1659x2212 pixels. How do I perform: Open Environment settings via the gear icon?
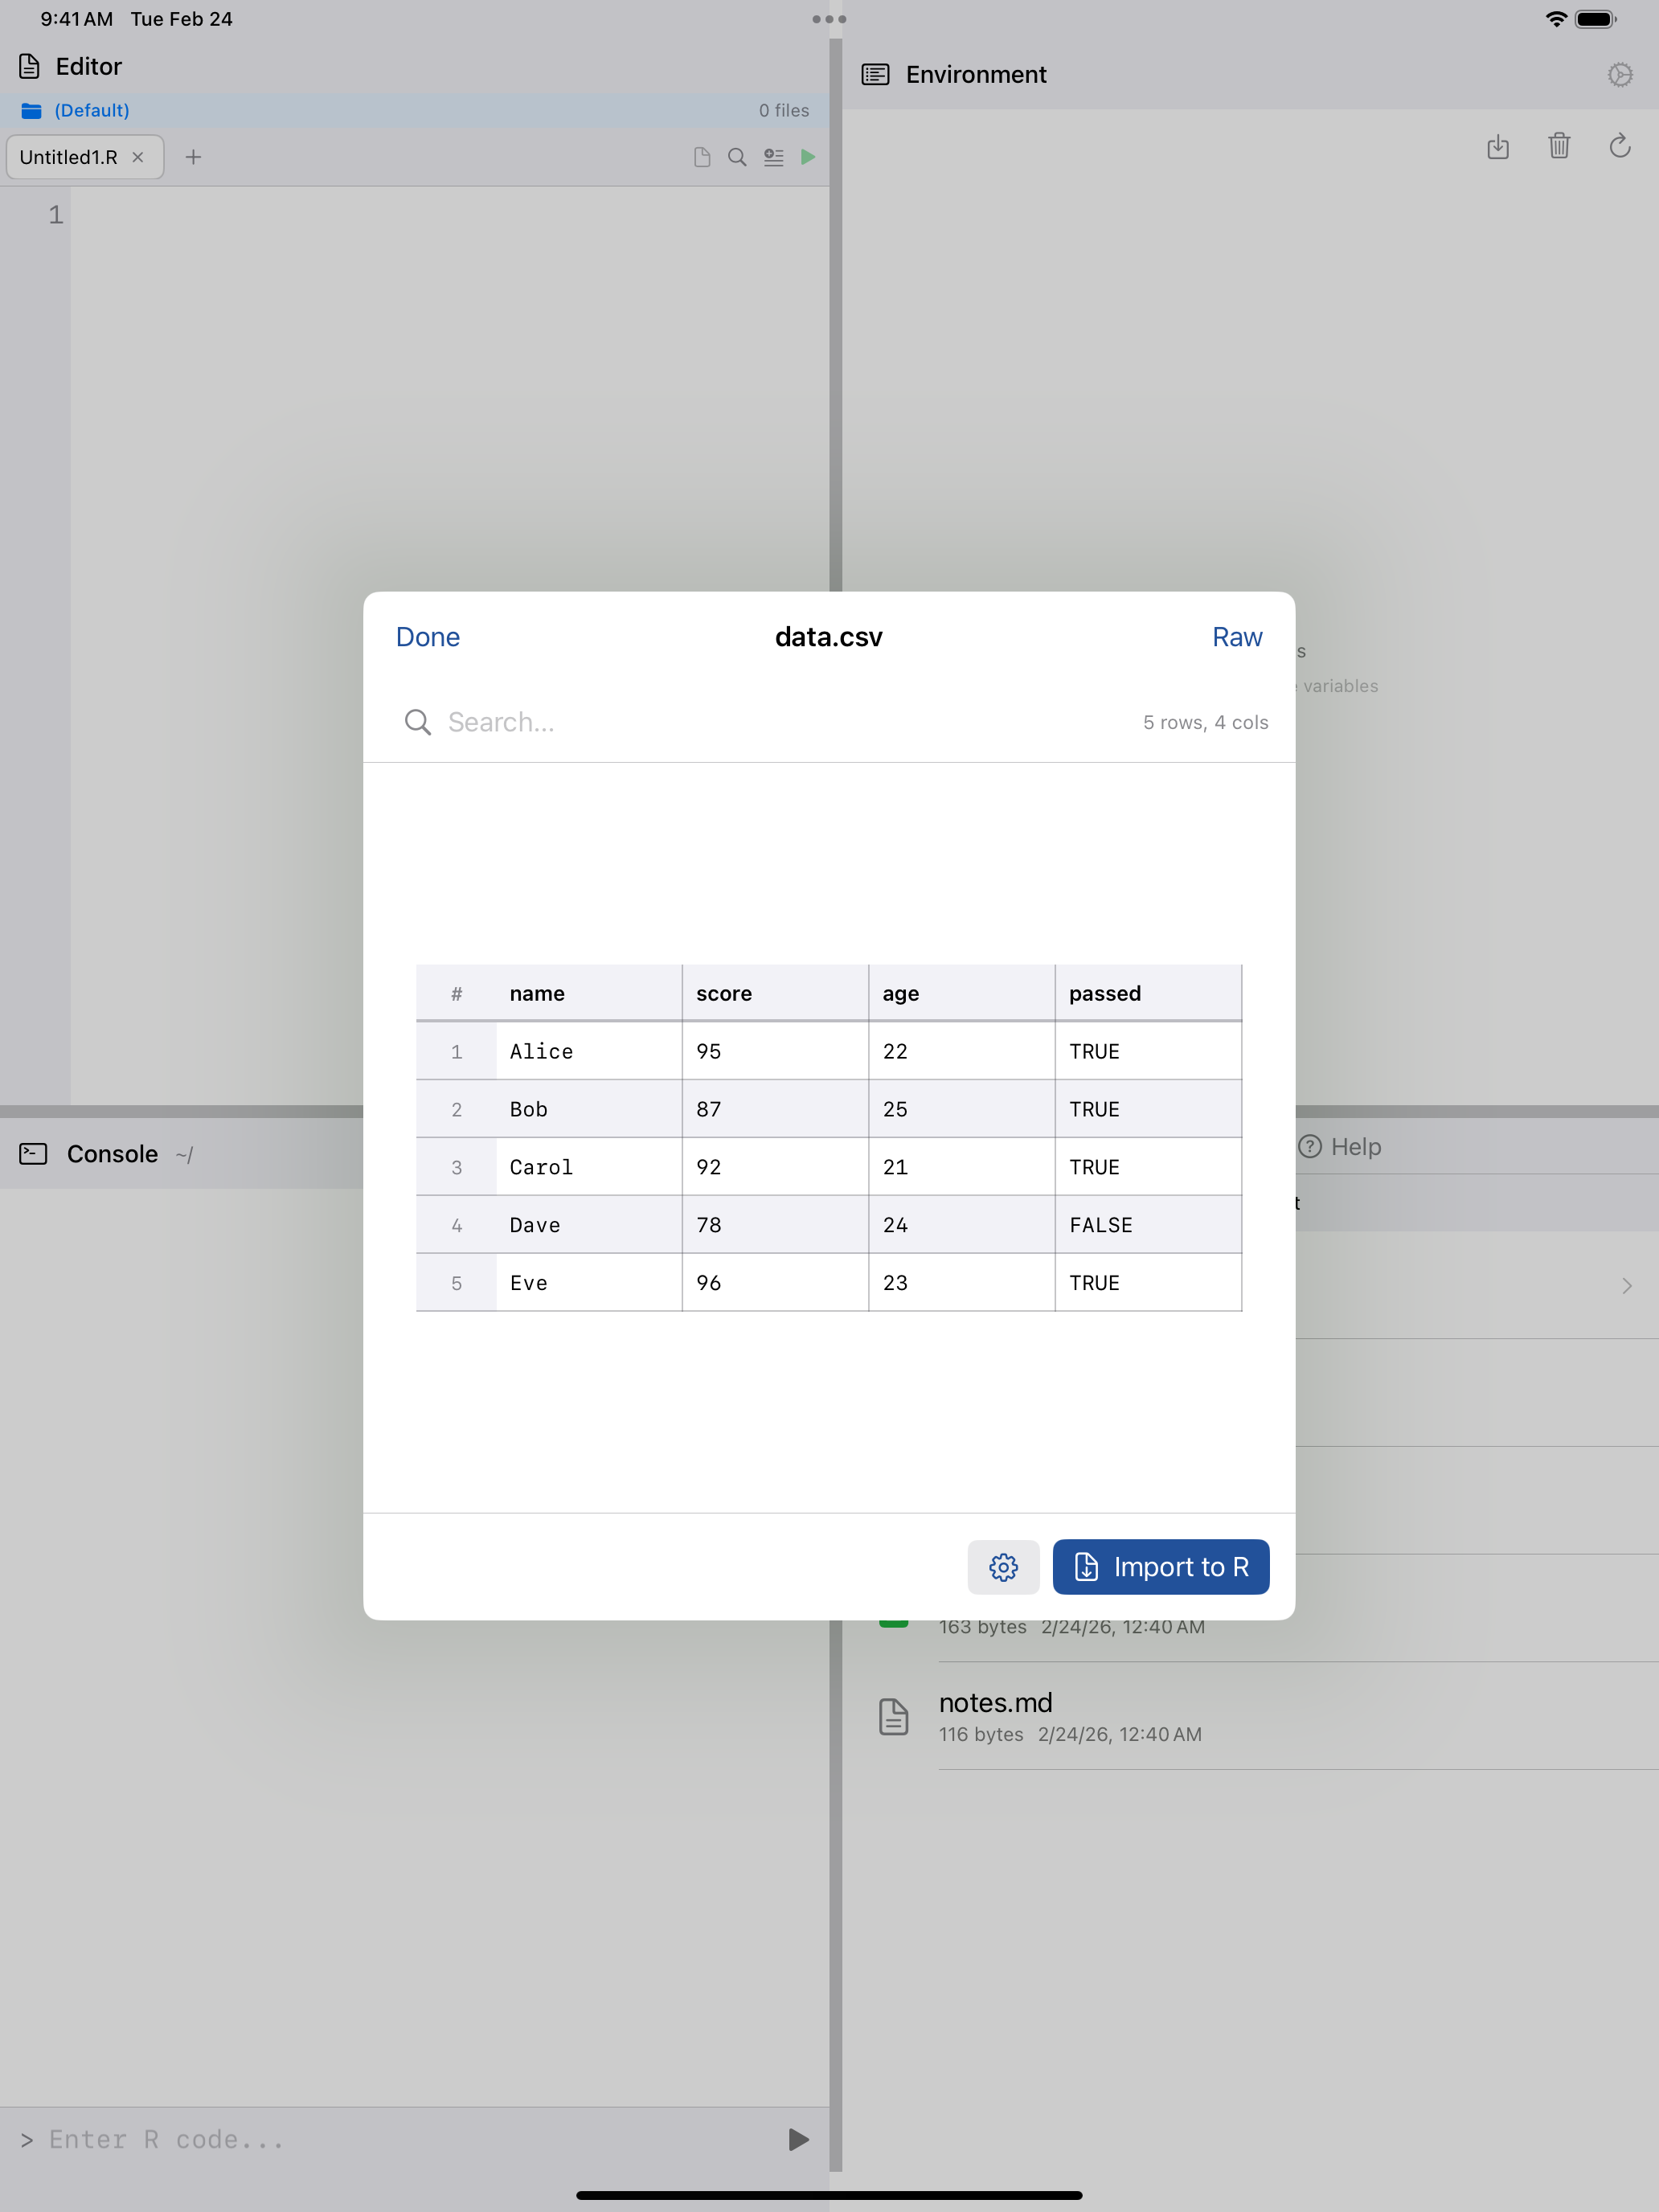point(1621,74)
